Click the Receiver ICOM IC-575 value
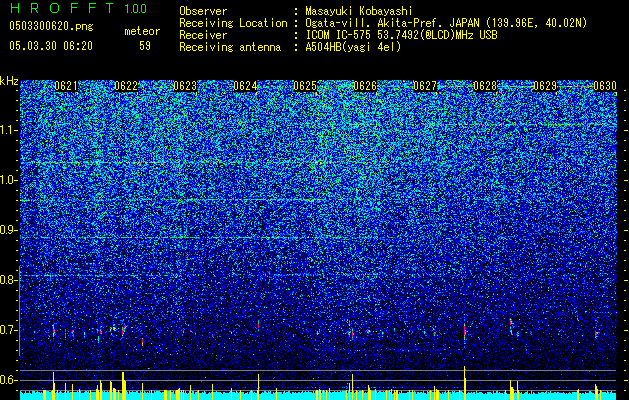 (401, 35)
